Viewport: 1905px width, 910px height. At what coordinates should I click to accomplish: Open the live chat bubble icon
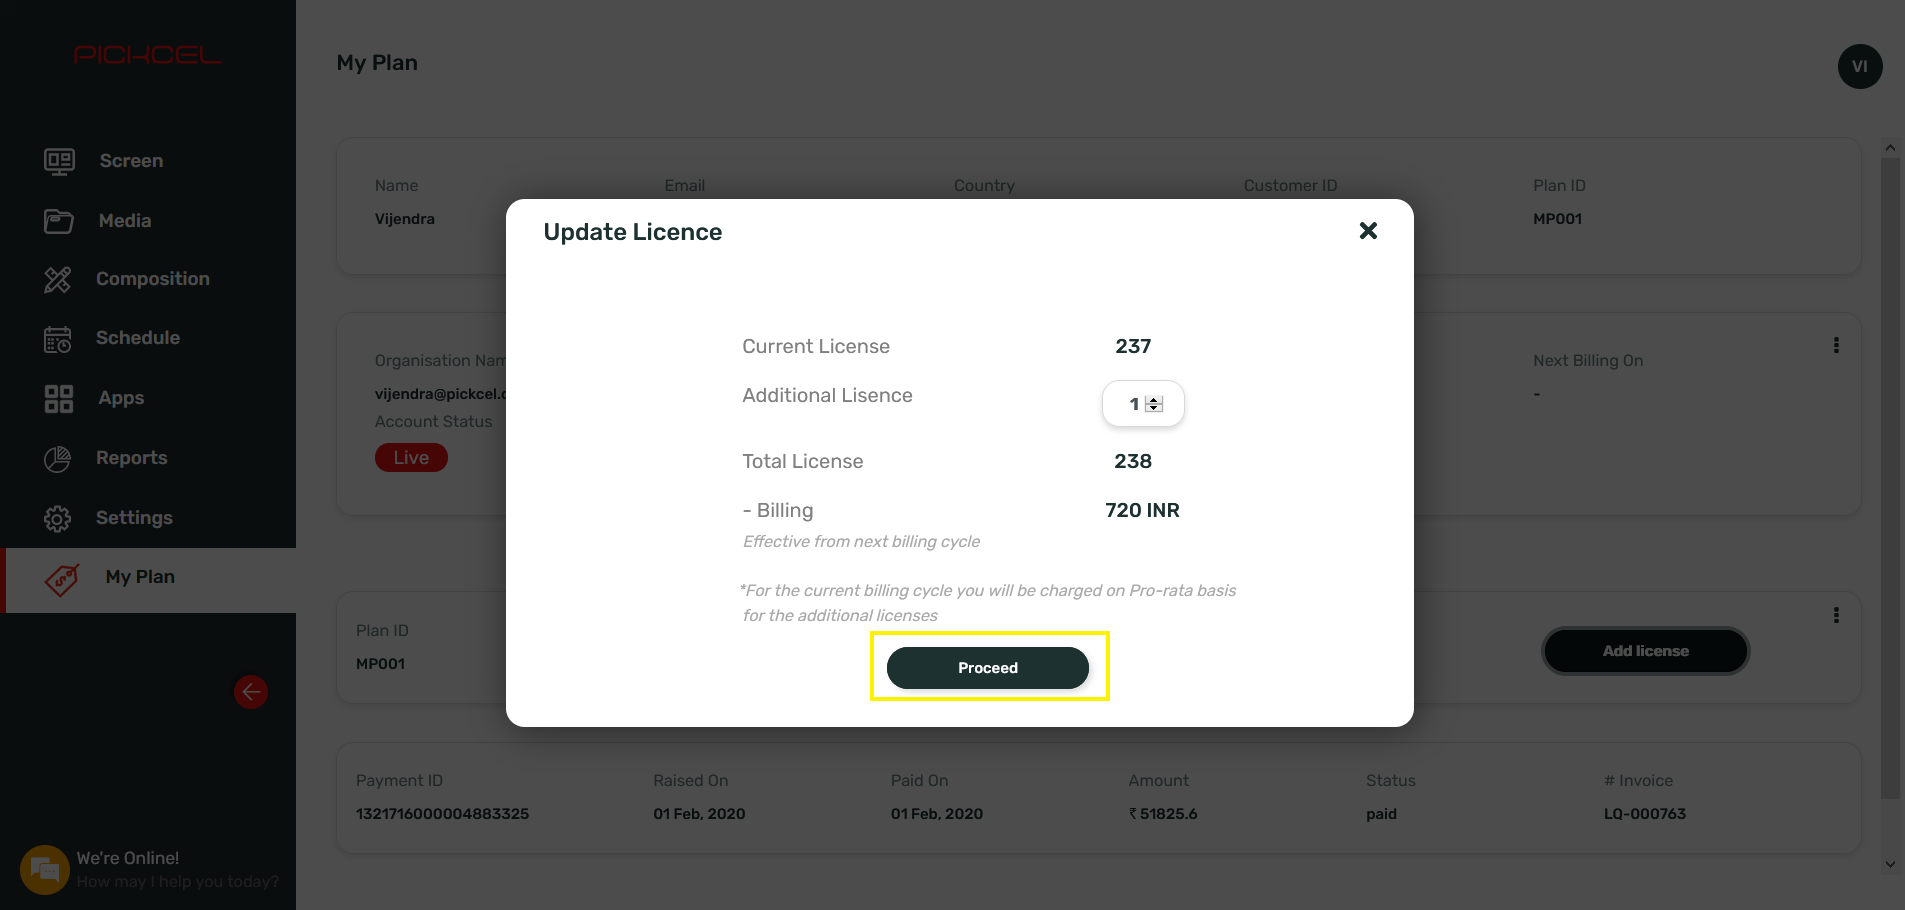[45, 870]
